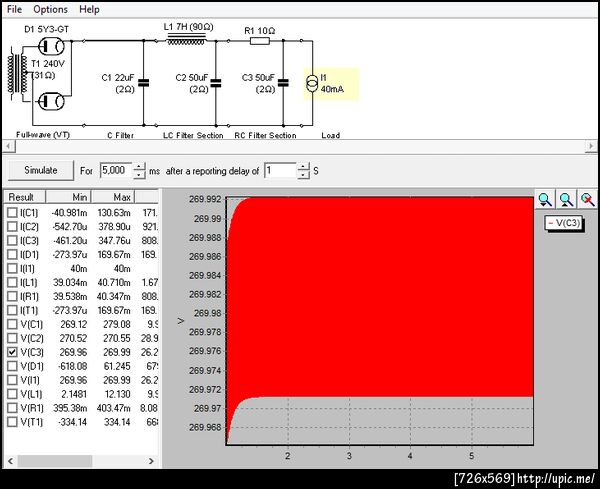
Task: Enable the V(T1) result checkbox
Action: click(12, 422)
